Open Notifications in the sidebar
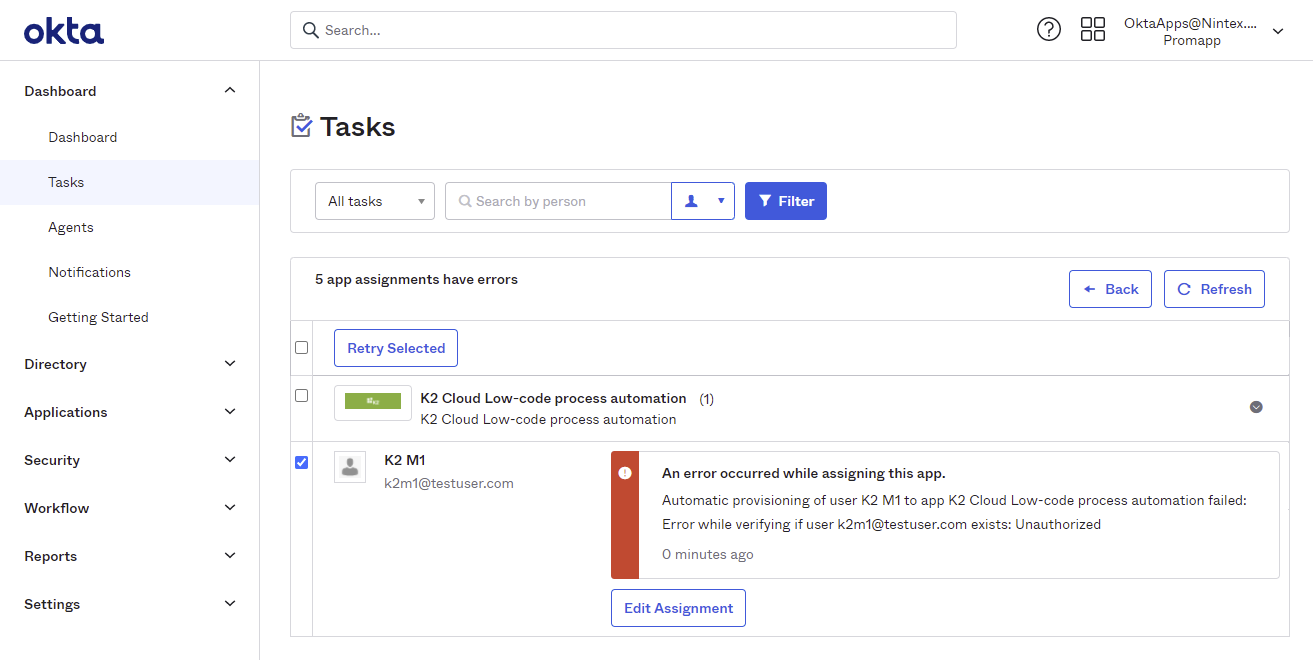 click(90, 272)
